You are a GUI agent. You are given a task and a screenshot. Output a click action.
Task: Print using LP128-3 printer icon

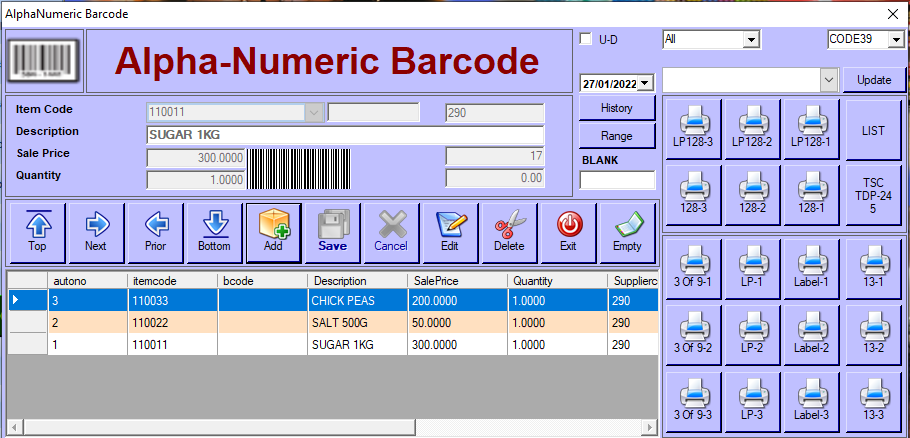693,123
